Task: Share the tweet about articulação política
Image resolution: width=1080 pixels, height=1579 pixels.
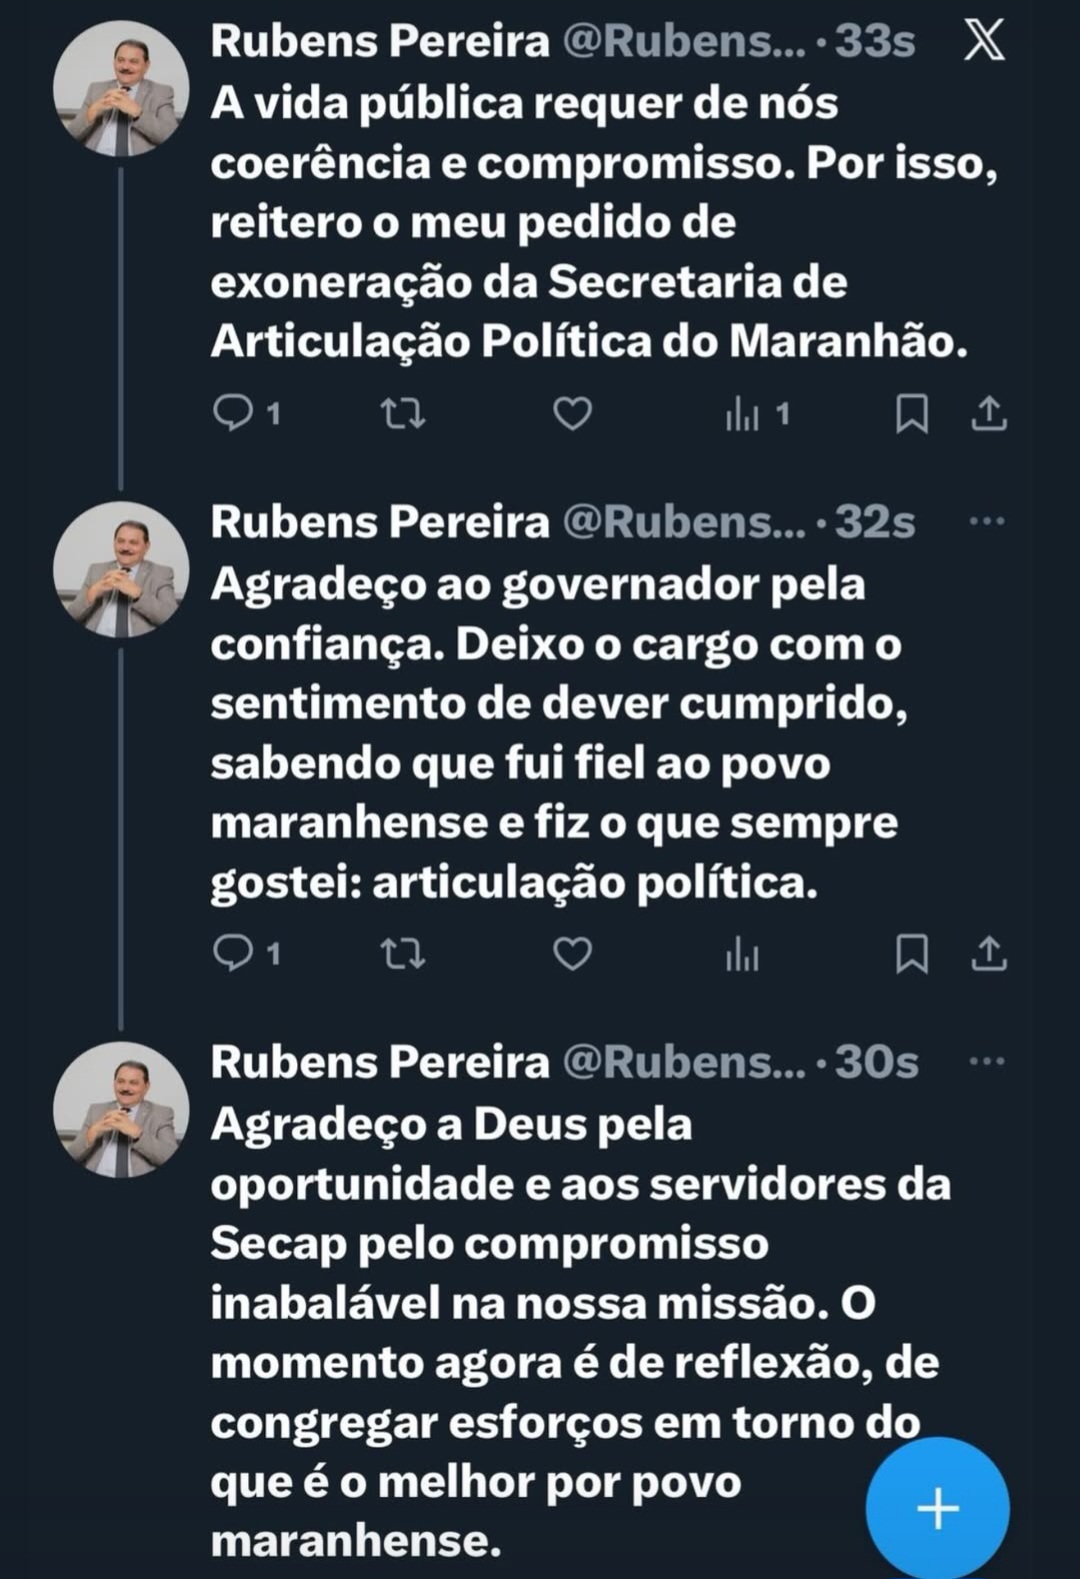Action: tap(989, 954)
